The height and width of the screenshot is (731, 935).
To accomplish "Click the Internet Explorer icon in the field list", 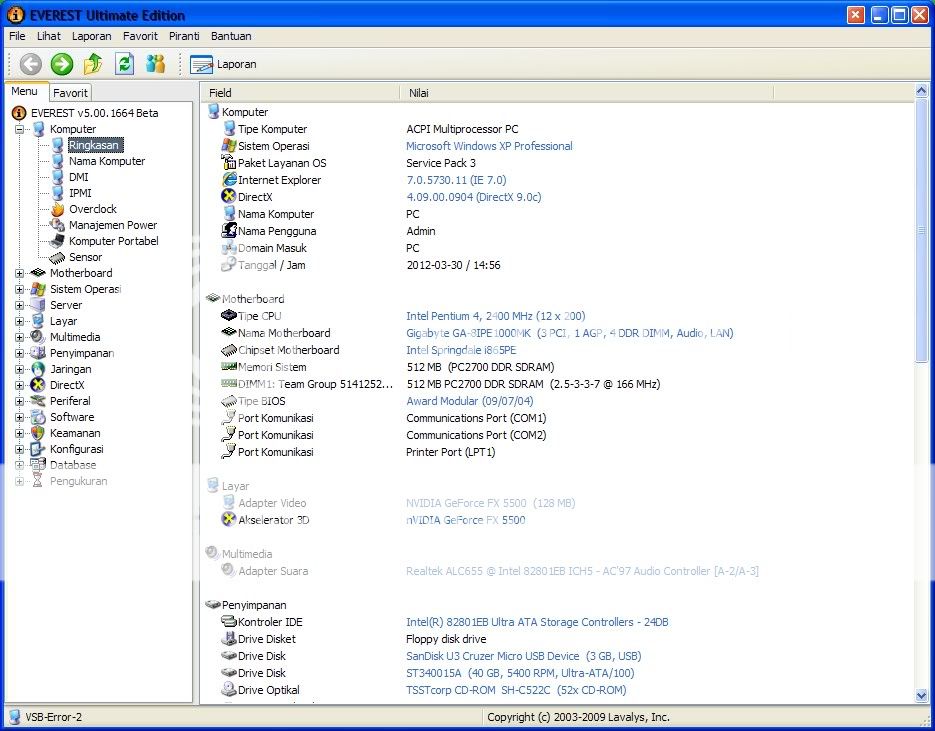I will click(229, 179).
